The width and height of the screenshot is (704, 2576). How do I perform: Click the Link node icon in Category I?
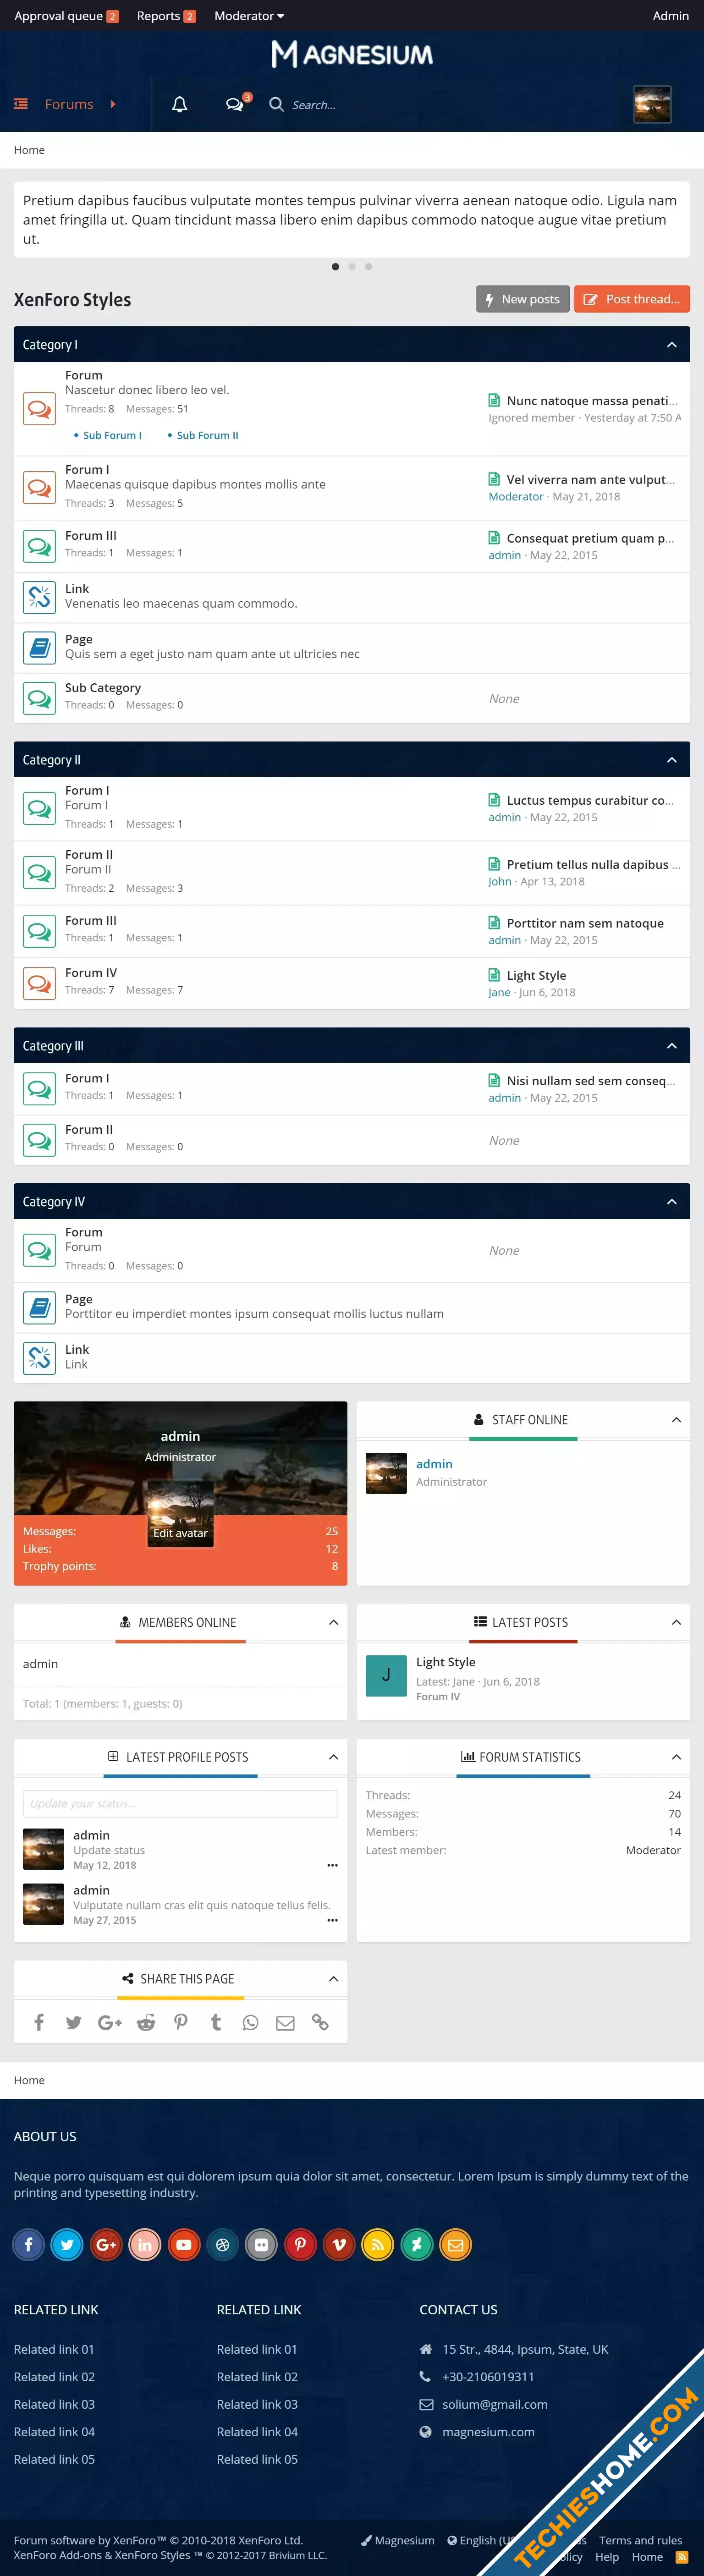pos(40,597)
